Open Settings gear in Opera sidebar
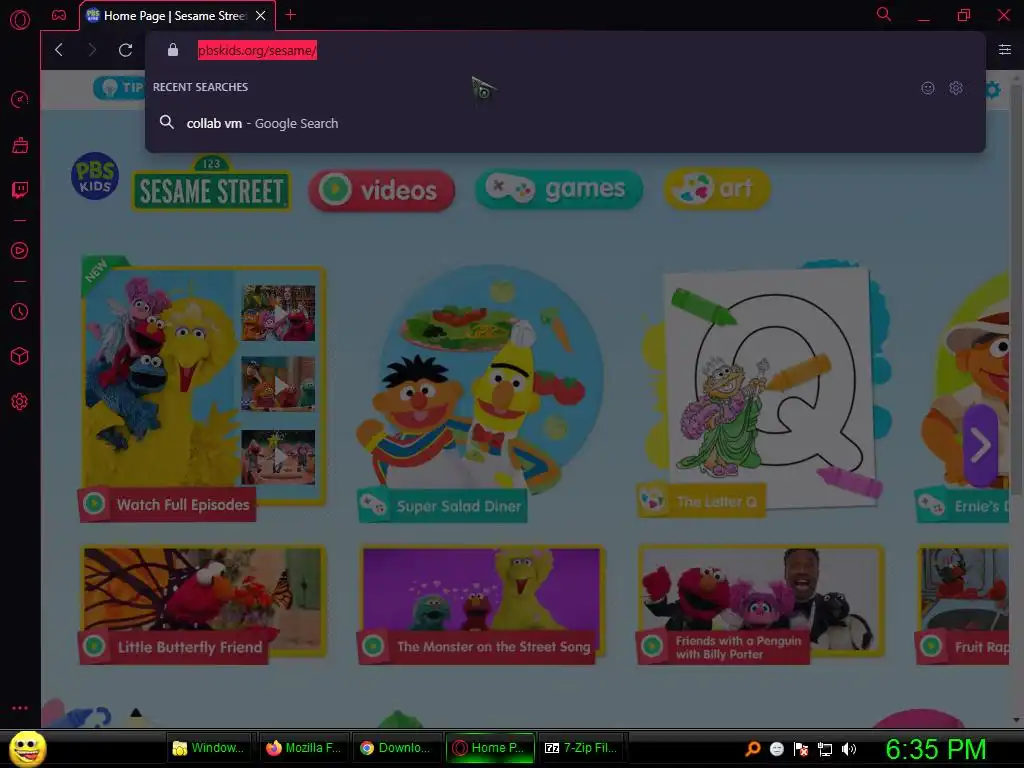The image size is (1024, 768). (x=20, y=402)
